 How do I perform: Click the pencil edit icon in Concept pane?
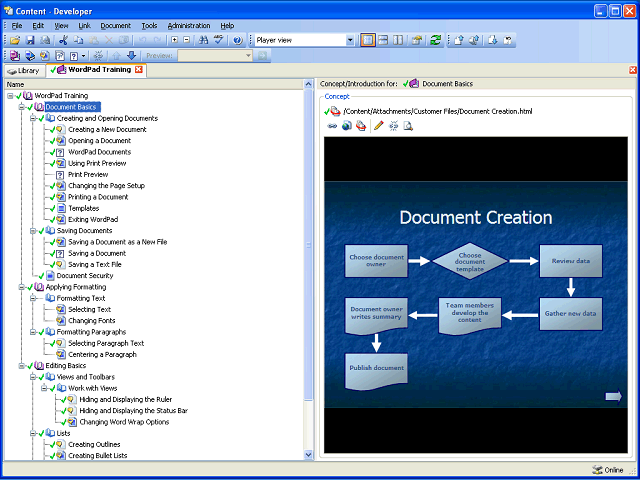pyautogui.click(x=377, y=126)
